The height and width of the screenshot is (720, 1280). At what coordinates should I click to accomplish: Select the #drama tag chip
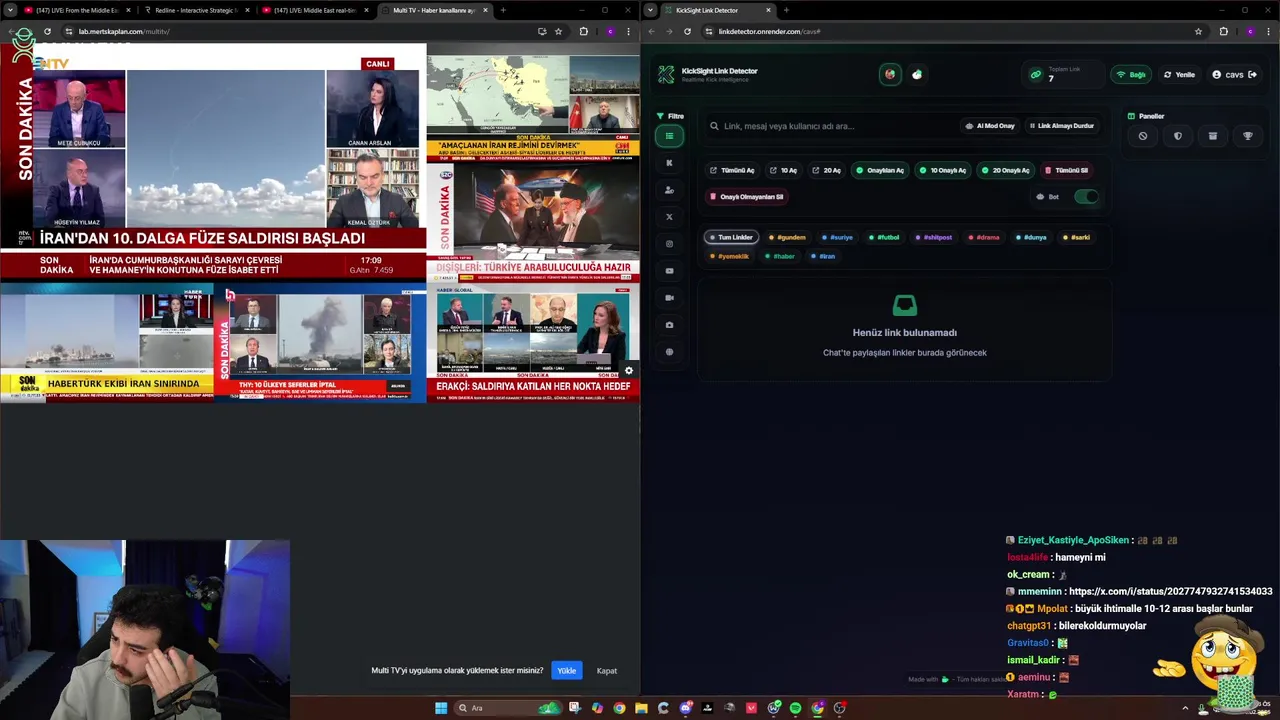point(984,237)
